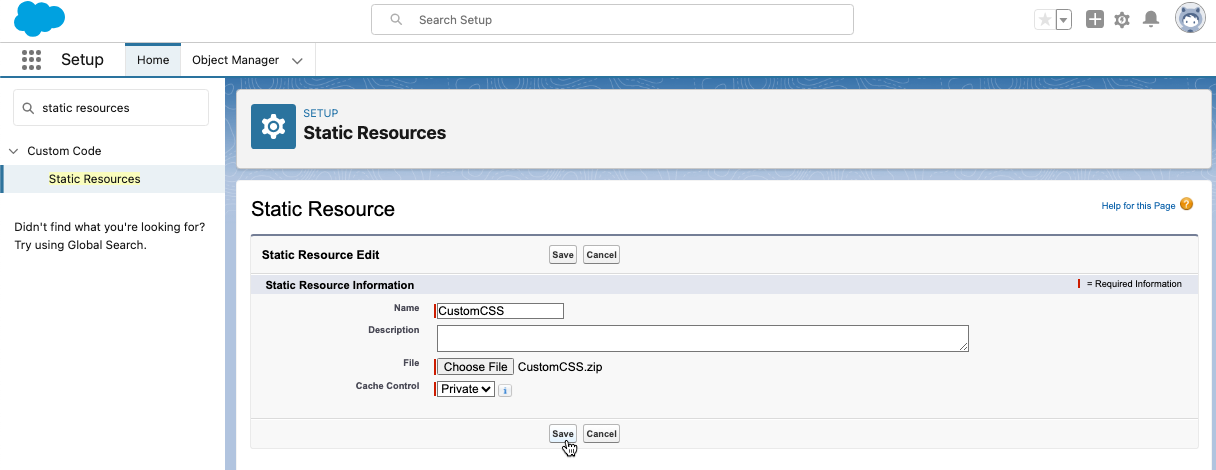The height and width of the screenshot is (470, 1216).
Task: Open the Setup gear menu
Action: (1122, 20)
